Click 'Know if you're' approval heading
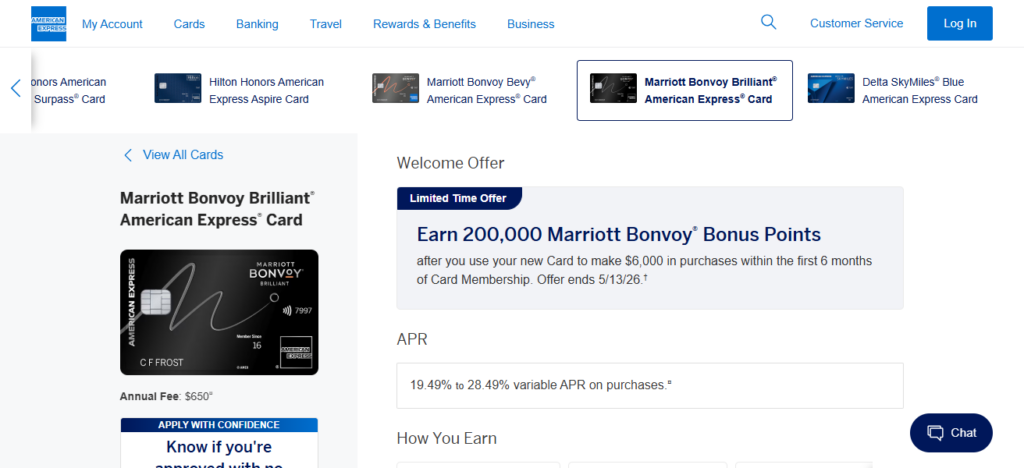The height and width of the screenshot is (468, 1024). [x=219, y=447]
